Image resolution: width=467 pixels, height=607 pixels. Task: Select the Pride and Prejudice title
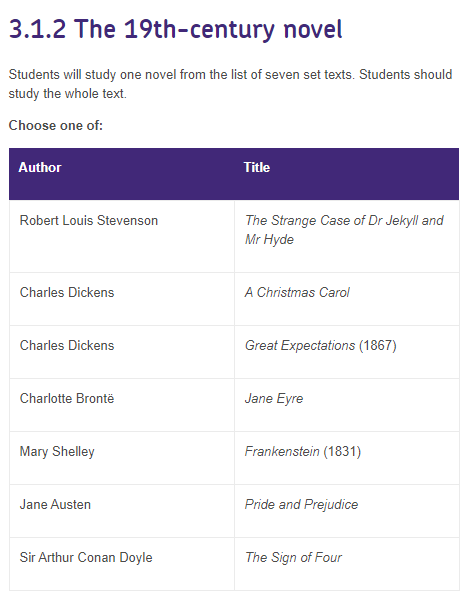[301, 504]
